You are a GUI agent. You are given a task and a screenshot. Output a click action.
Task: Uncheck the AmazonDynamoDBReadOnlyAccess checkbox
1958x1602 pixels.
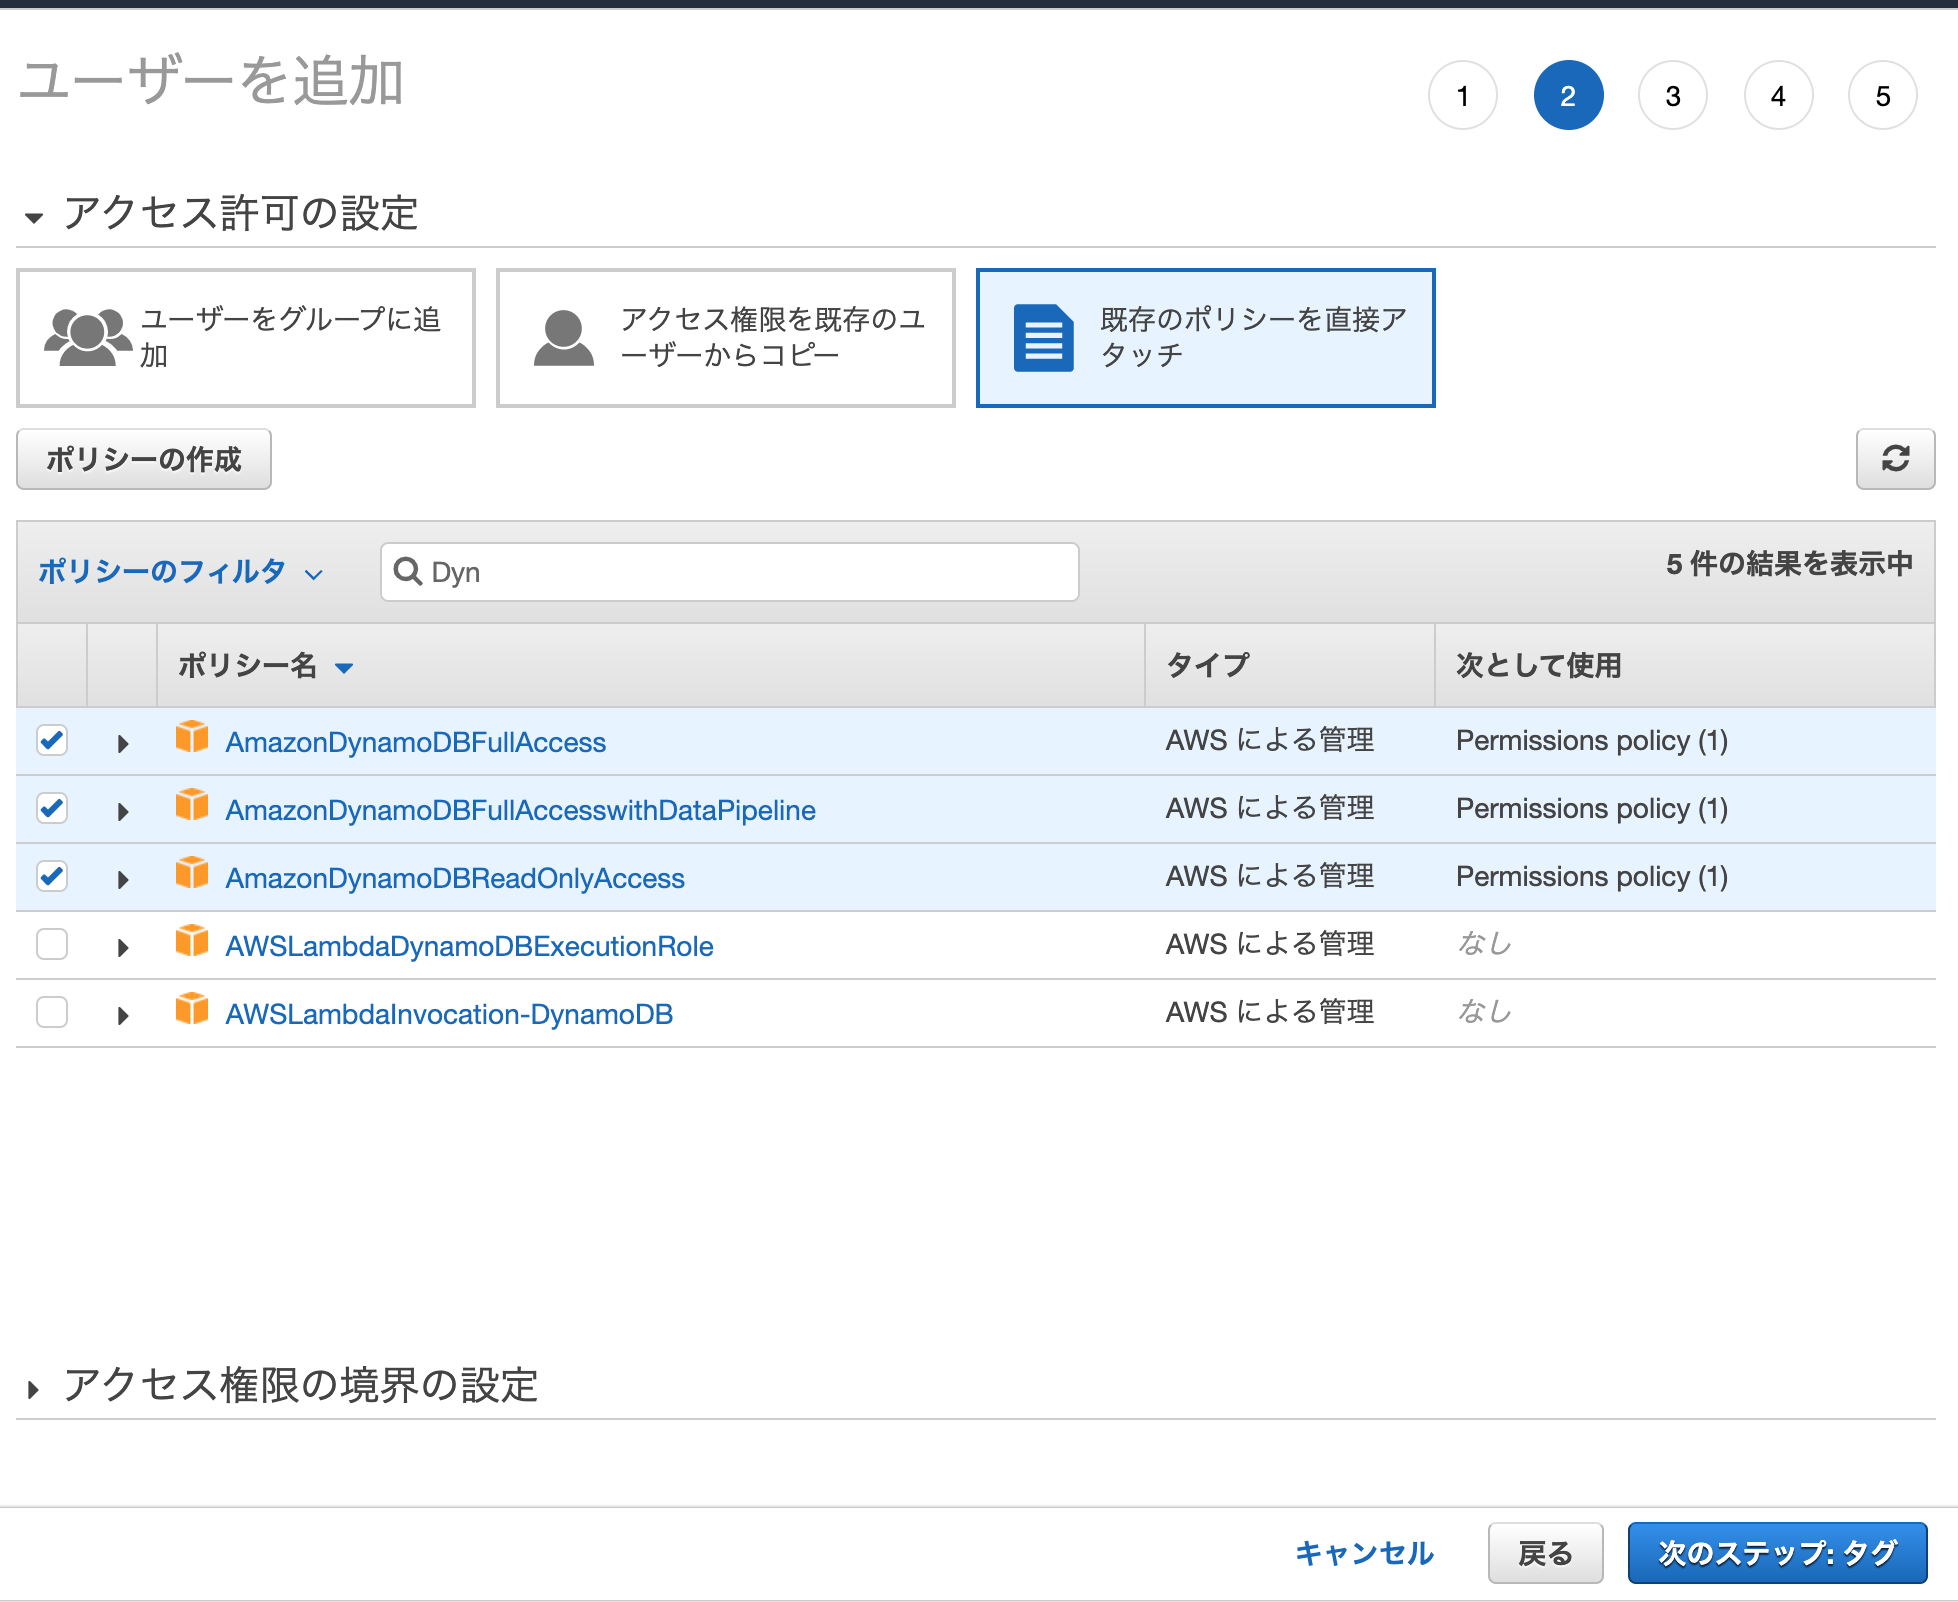click(x=52, y=877)
